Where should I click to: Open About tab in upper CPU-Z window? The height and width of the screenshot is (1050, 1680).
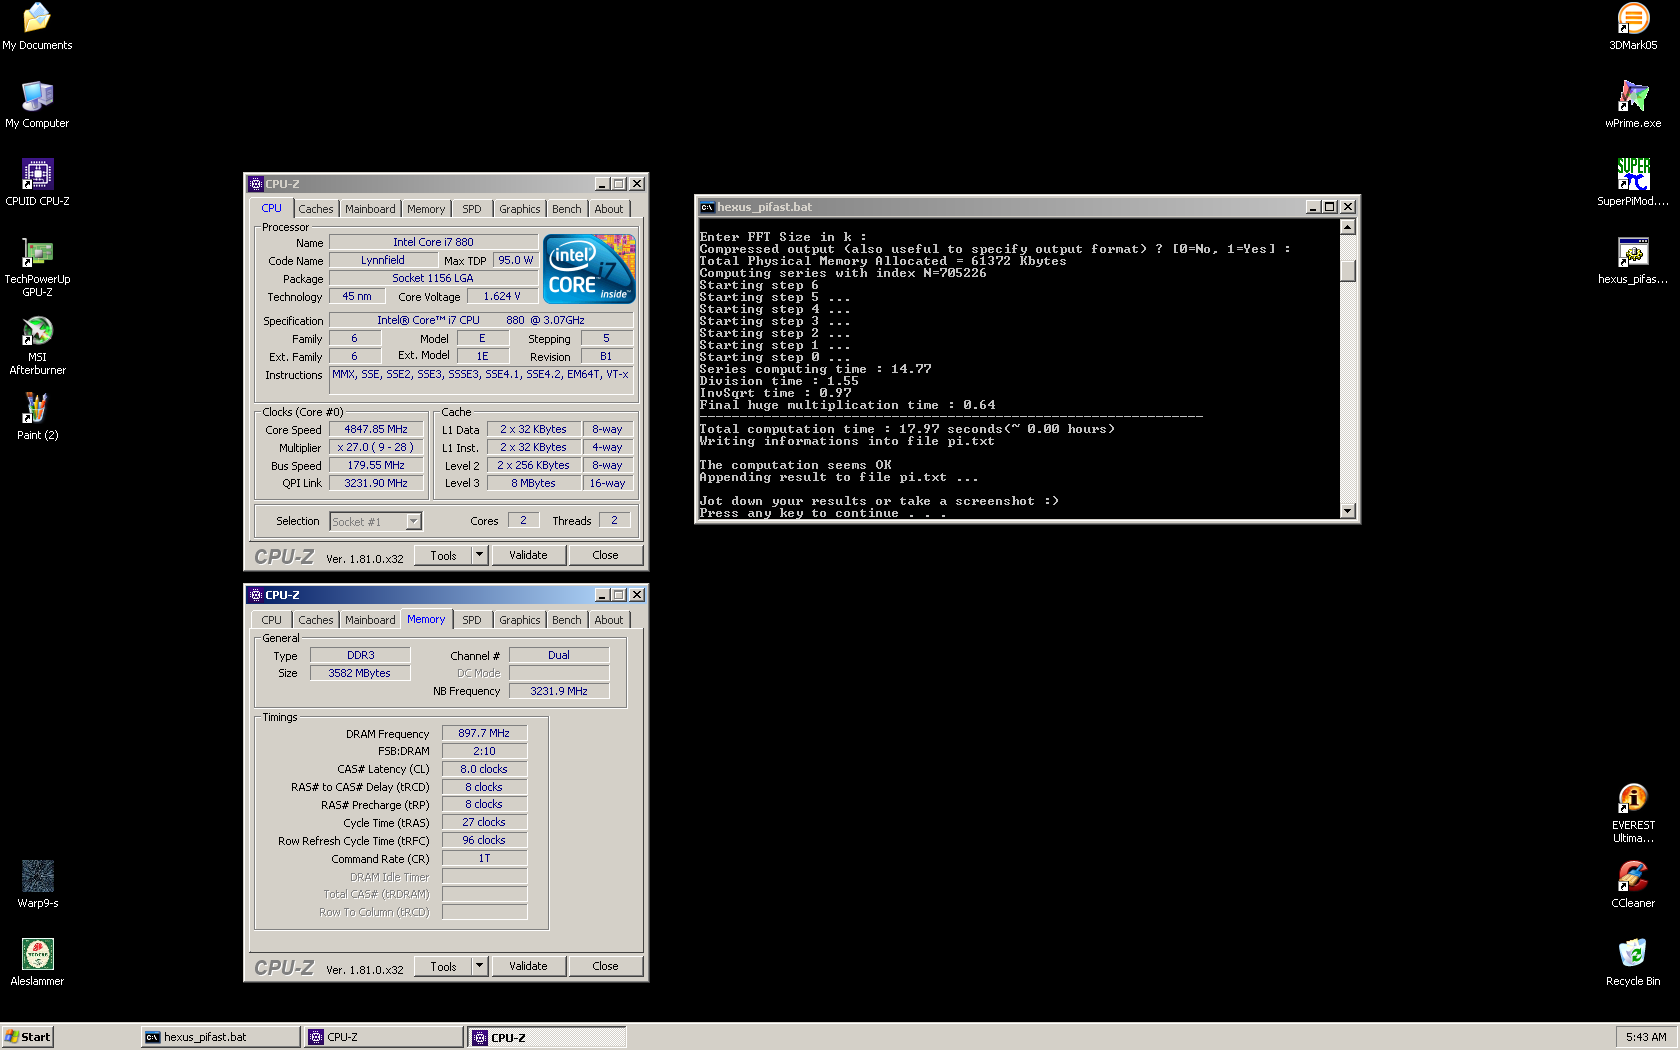[609, 209]
